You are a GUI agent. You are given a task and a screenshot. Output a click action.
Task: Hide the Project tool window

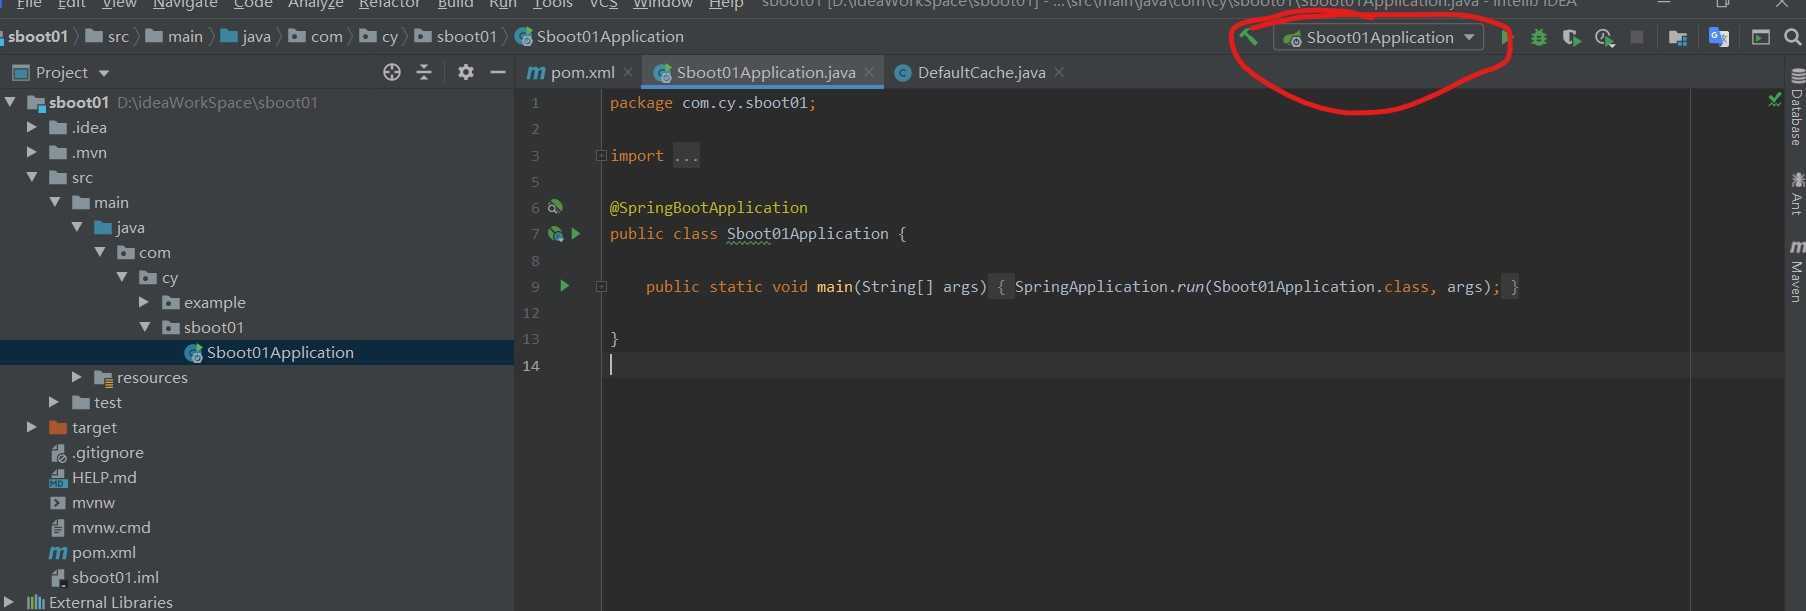click(x=498, y=72)
